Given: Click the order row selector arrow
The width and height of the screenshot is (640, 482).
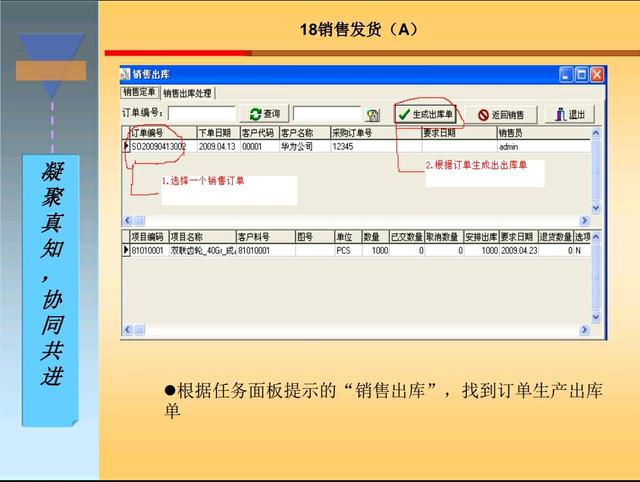Looking at the screenshot, I should (x=126, y=146).
